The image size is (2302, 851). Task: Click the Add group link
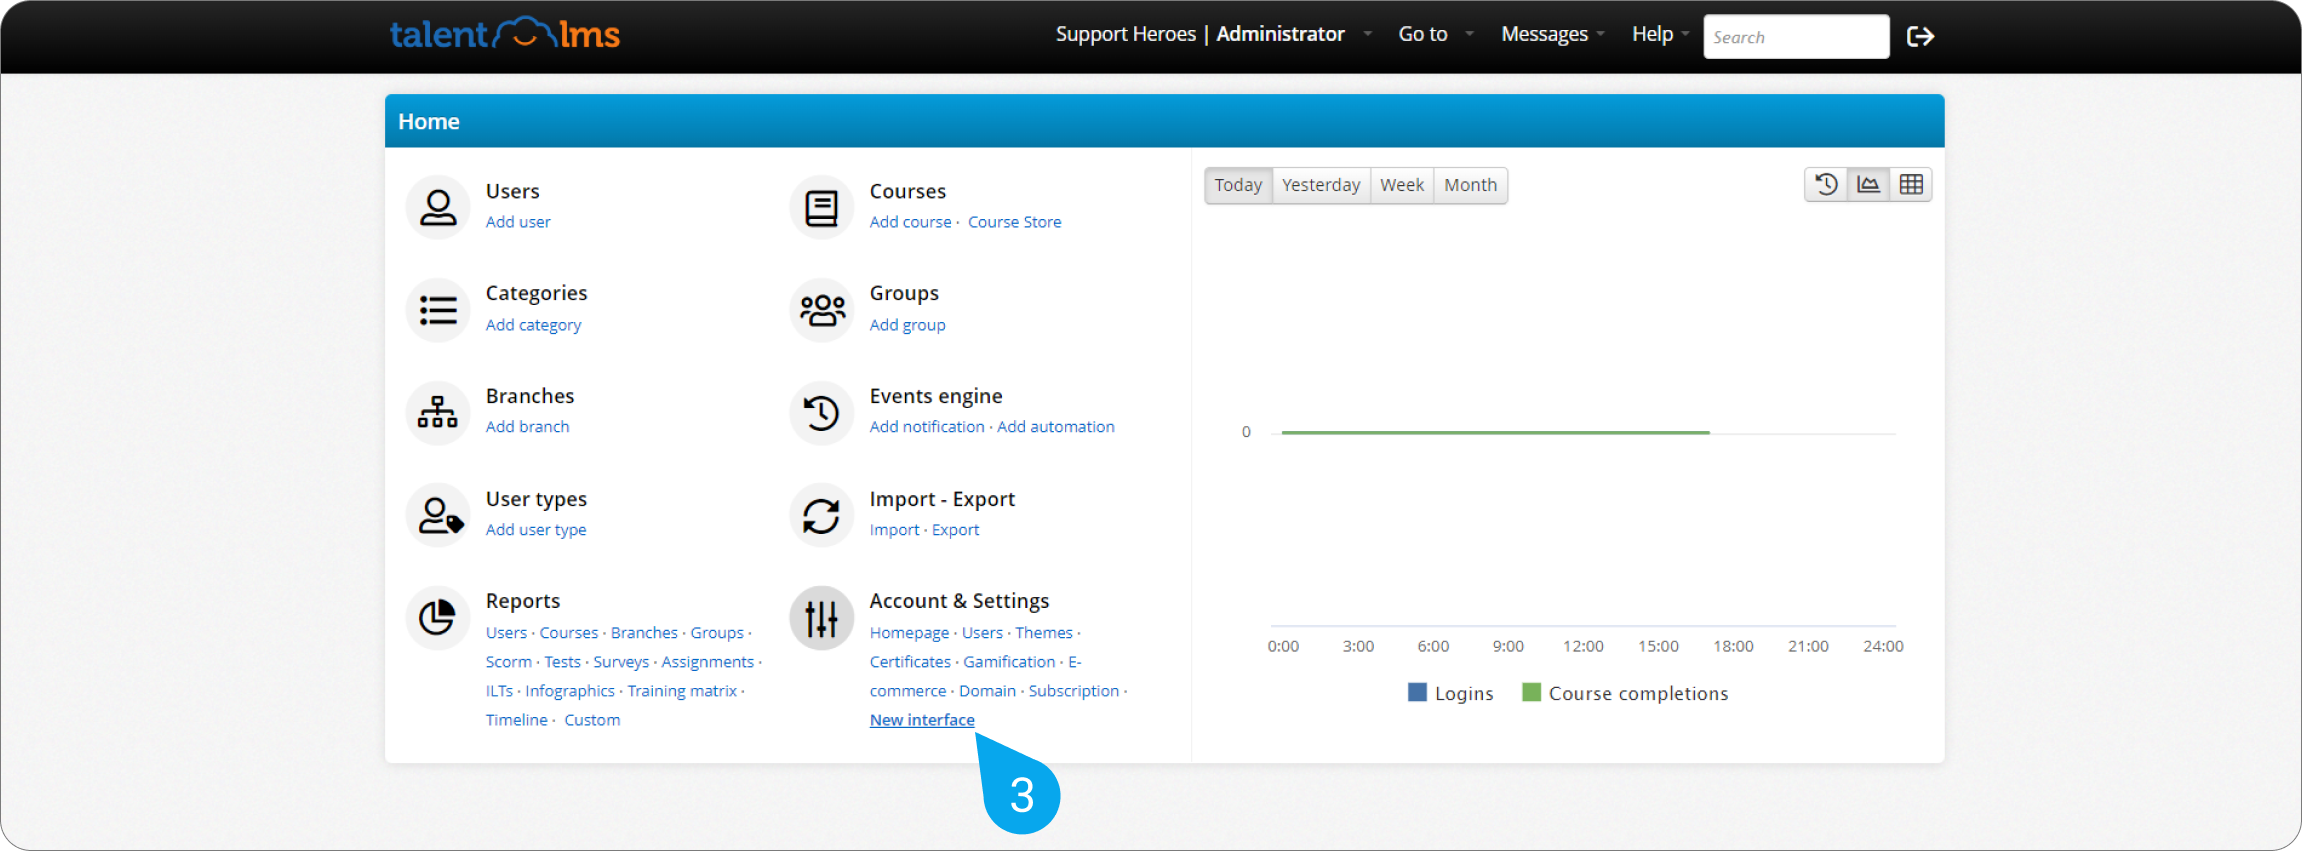(x=907, y=325)
